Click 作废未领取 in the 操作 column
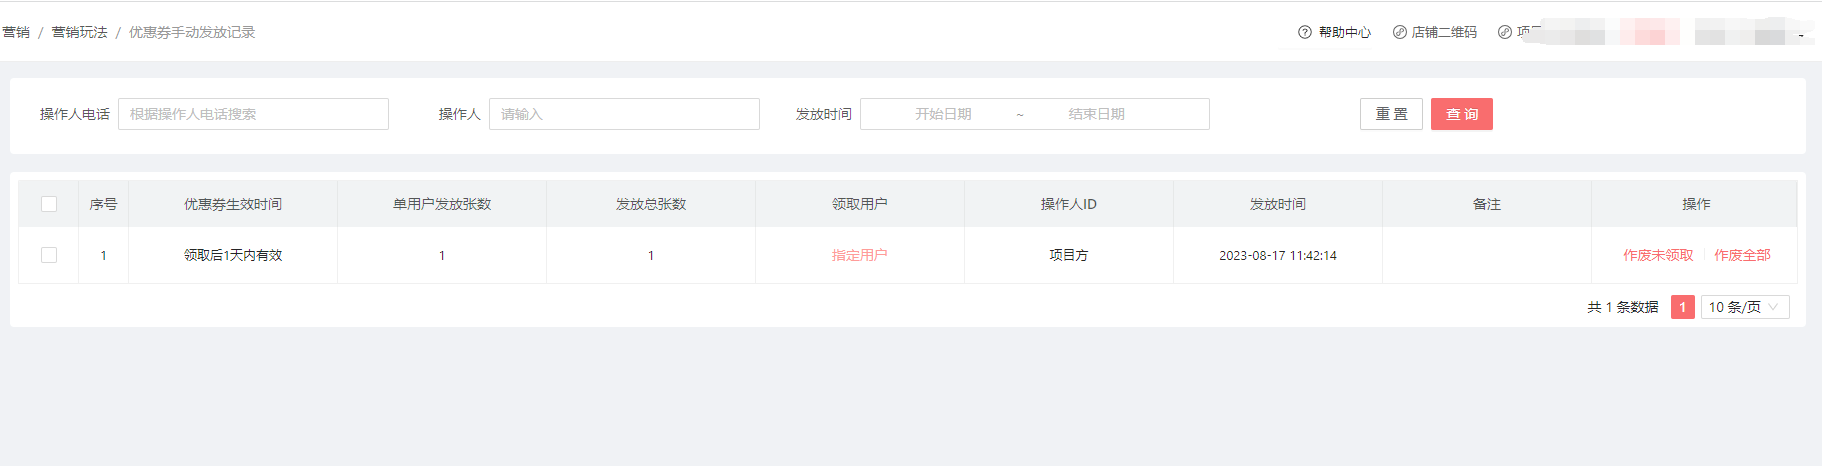The height and width of the screenshot is (466, 1822). tap(1657, 255)
